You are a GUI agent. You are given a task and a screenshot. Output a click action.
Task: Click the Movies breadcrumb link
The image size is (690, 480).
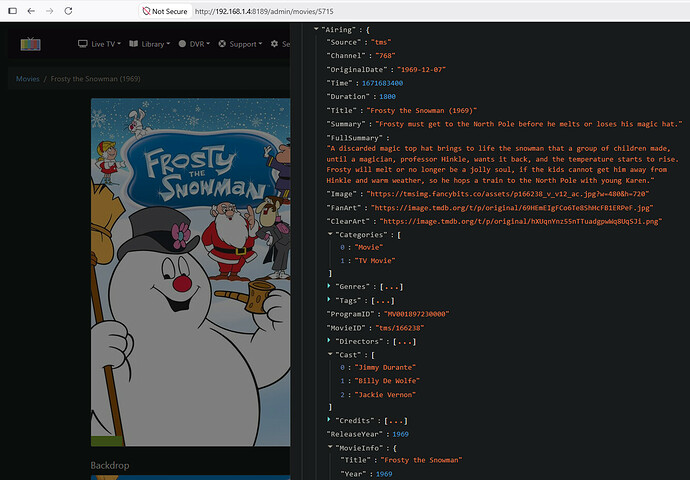(x=28, y=79)
